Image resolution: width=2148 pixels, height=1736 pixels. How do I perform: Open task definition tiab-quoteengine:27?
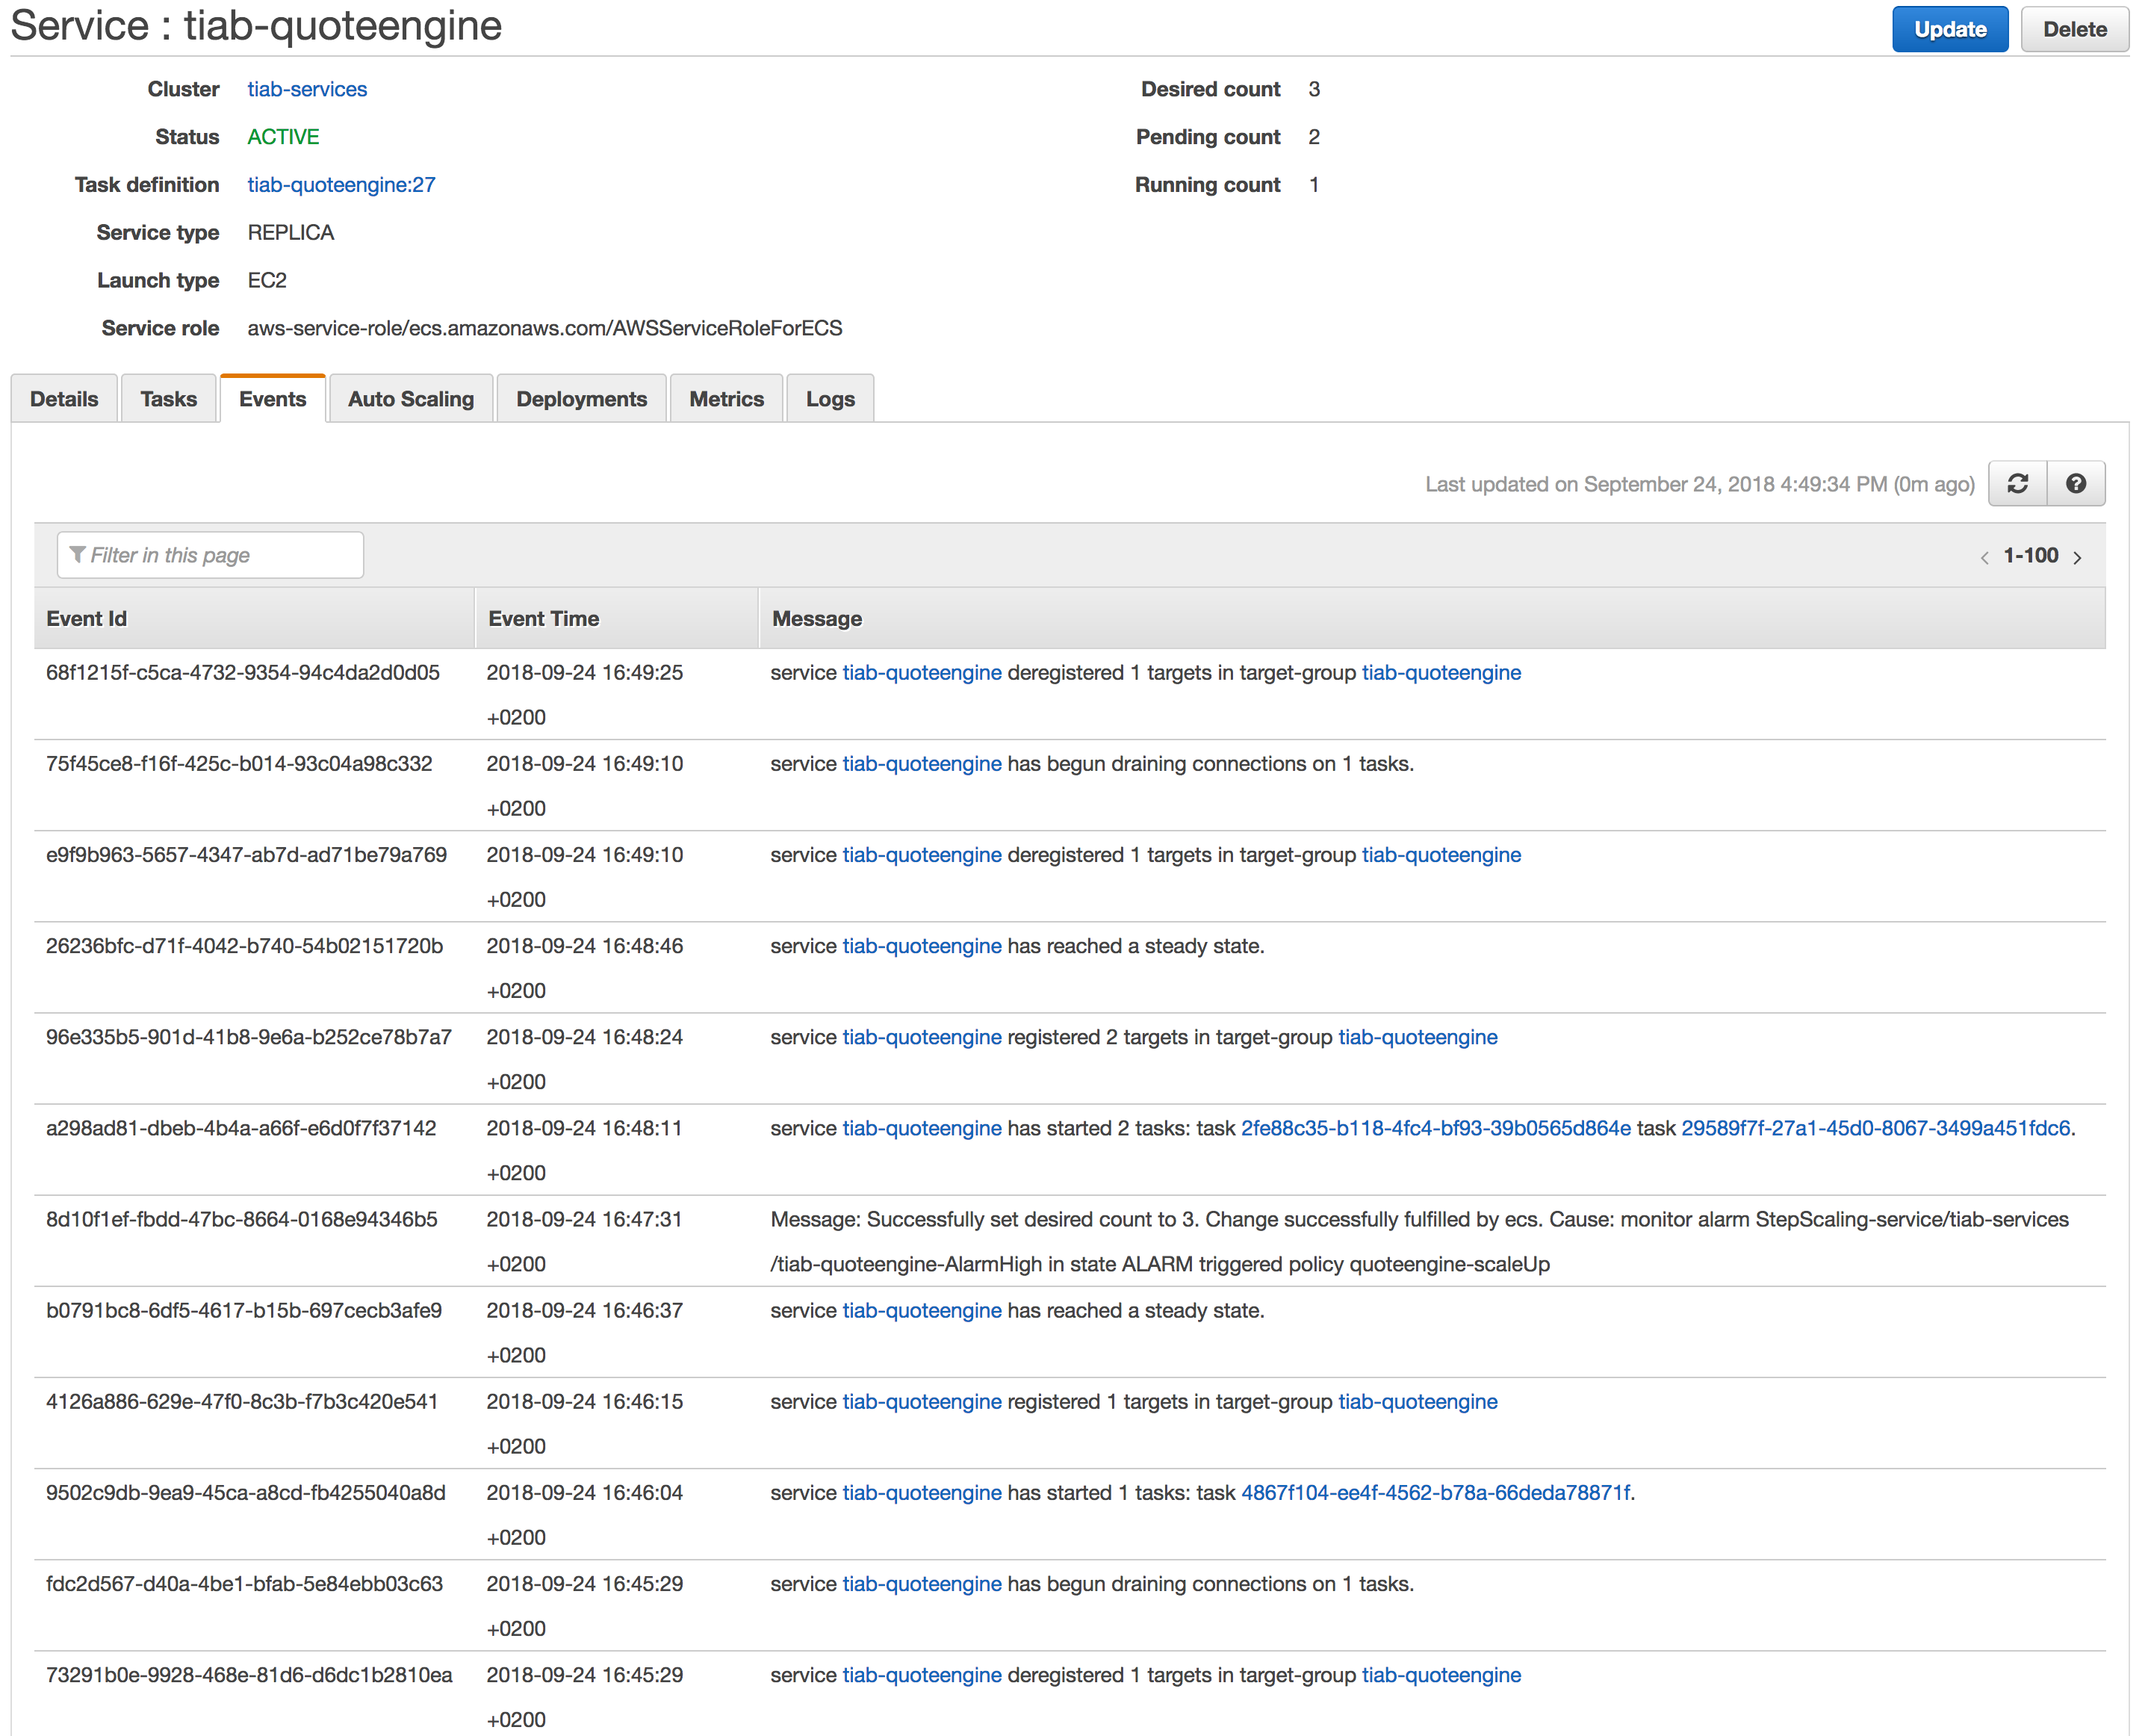click(341, 185)
